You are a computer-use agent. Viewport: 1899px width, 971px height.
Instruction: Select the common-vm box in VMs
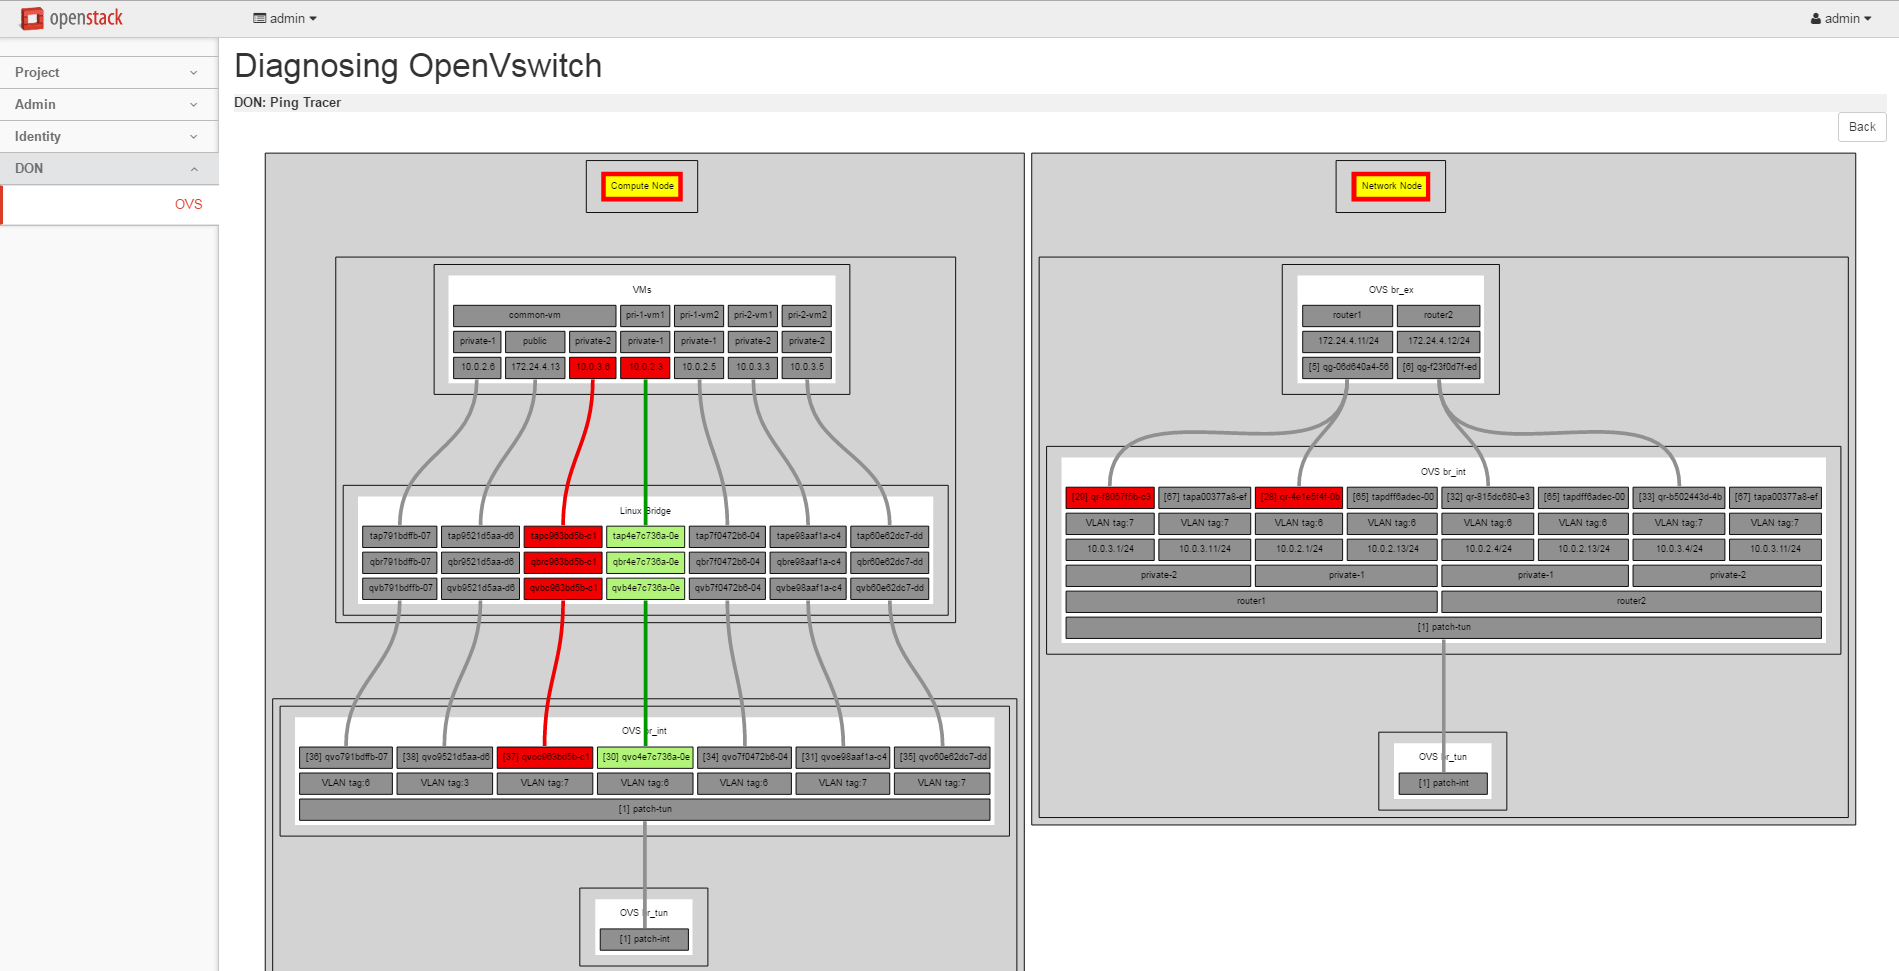534,315
